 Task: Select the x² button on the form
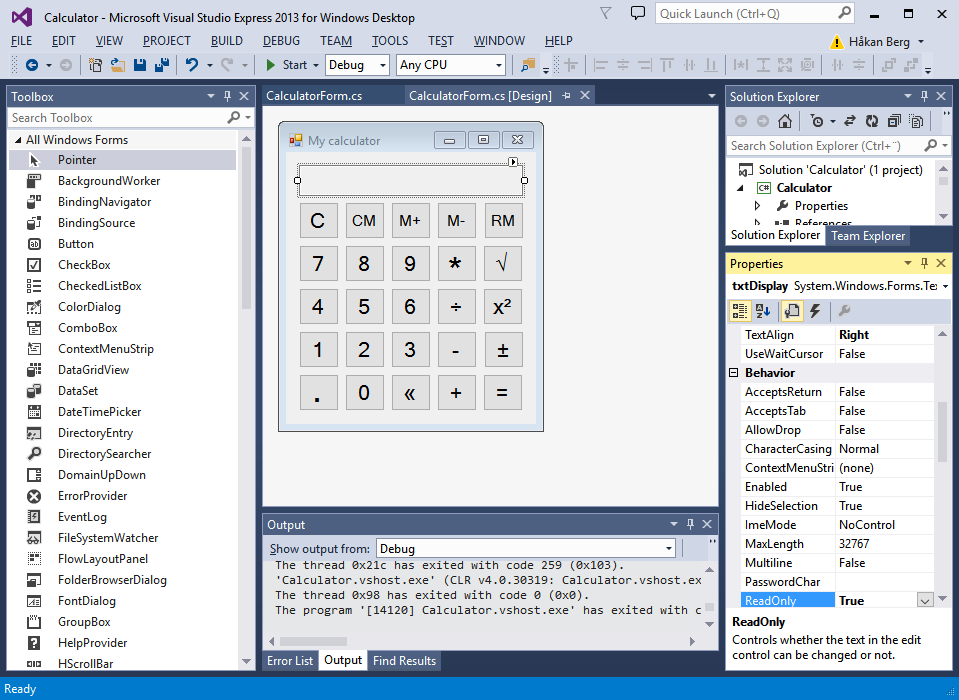click(x=503, y=306)
